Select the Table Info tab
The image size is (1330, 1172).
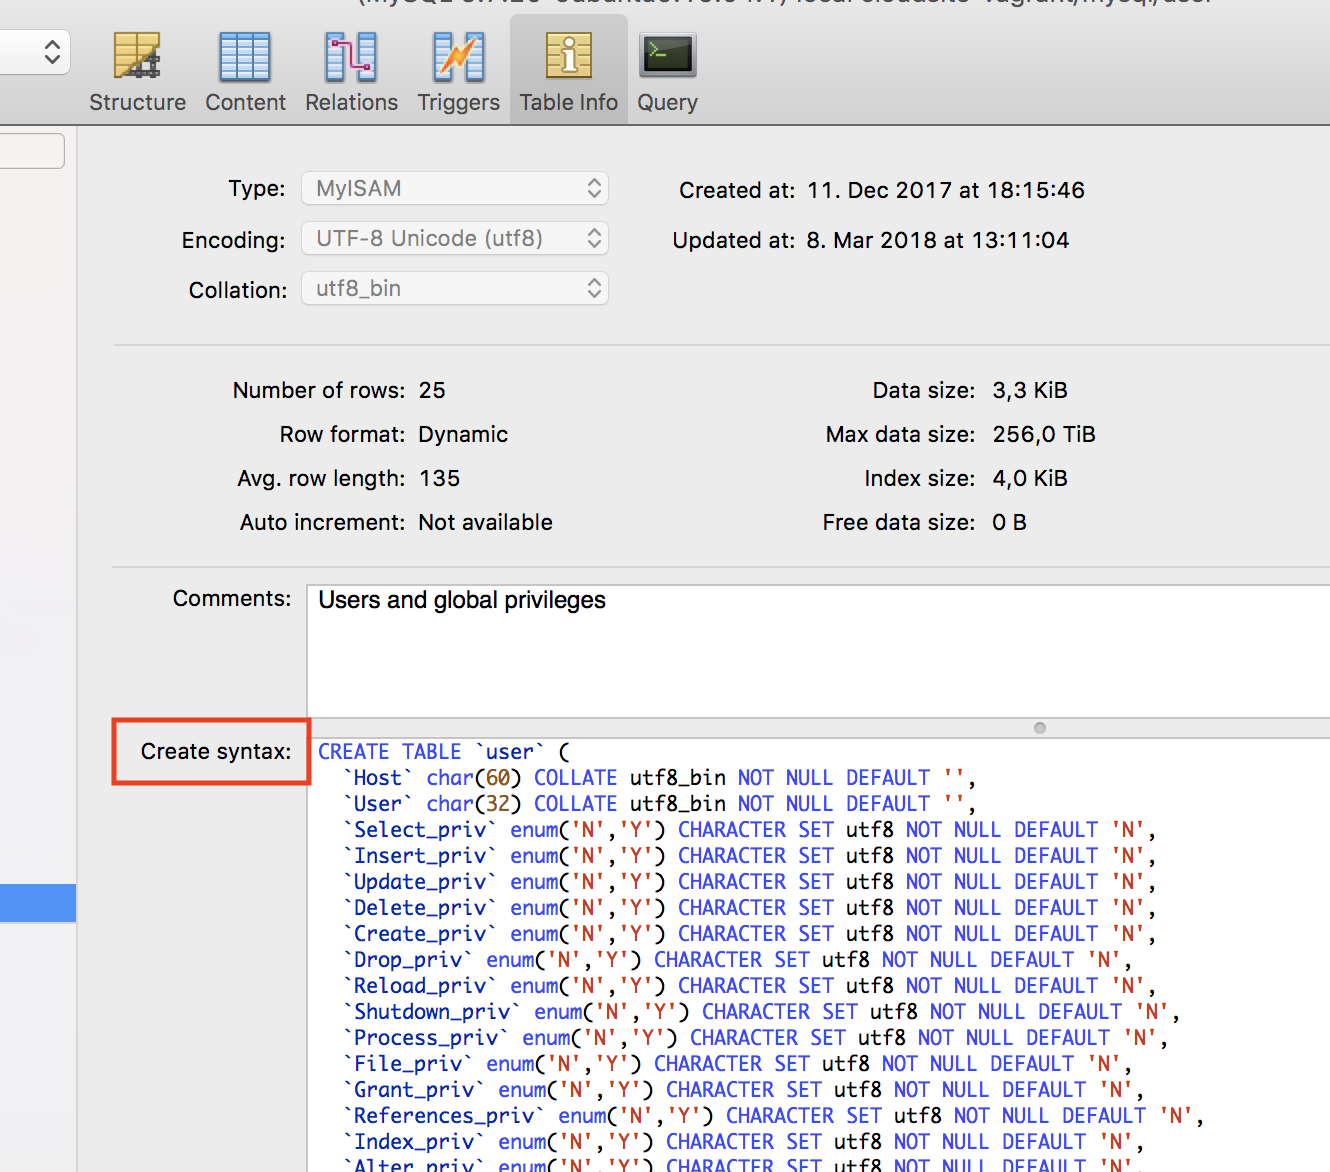[x=567, y=70]
